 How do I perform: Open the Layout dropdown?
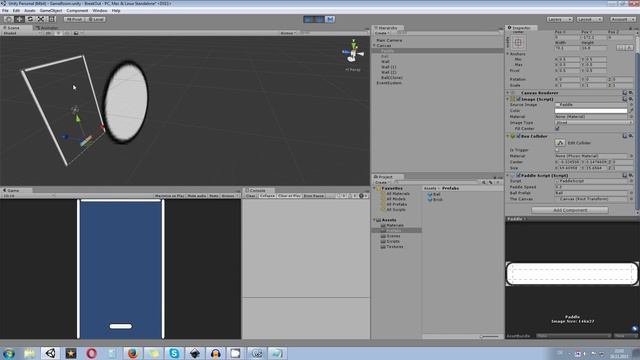589,19
